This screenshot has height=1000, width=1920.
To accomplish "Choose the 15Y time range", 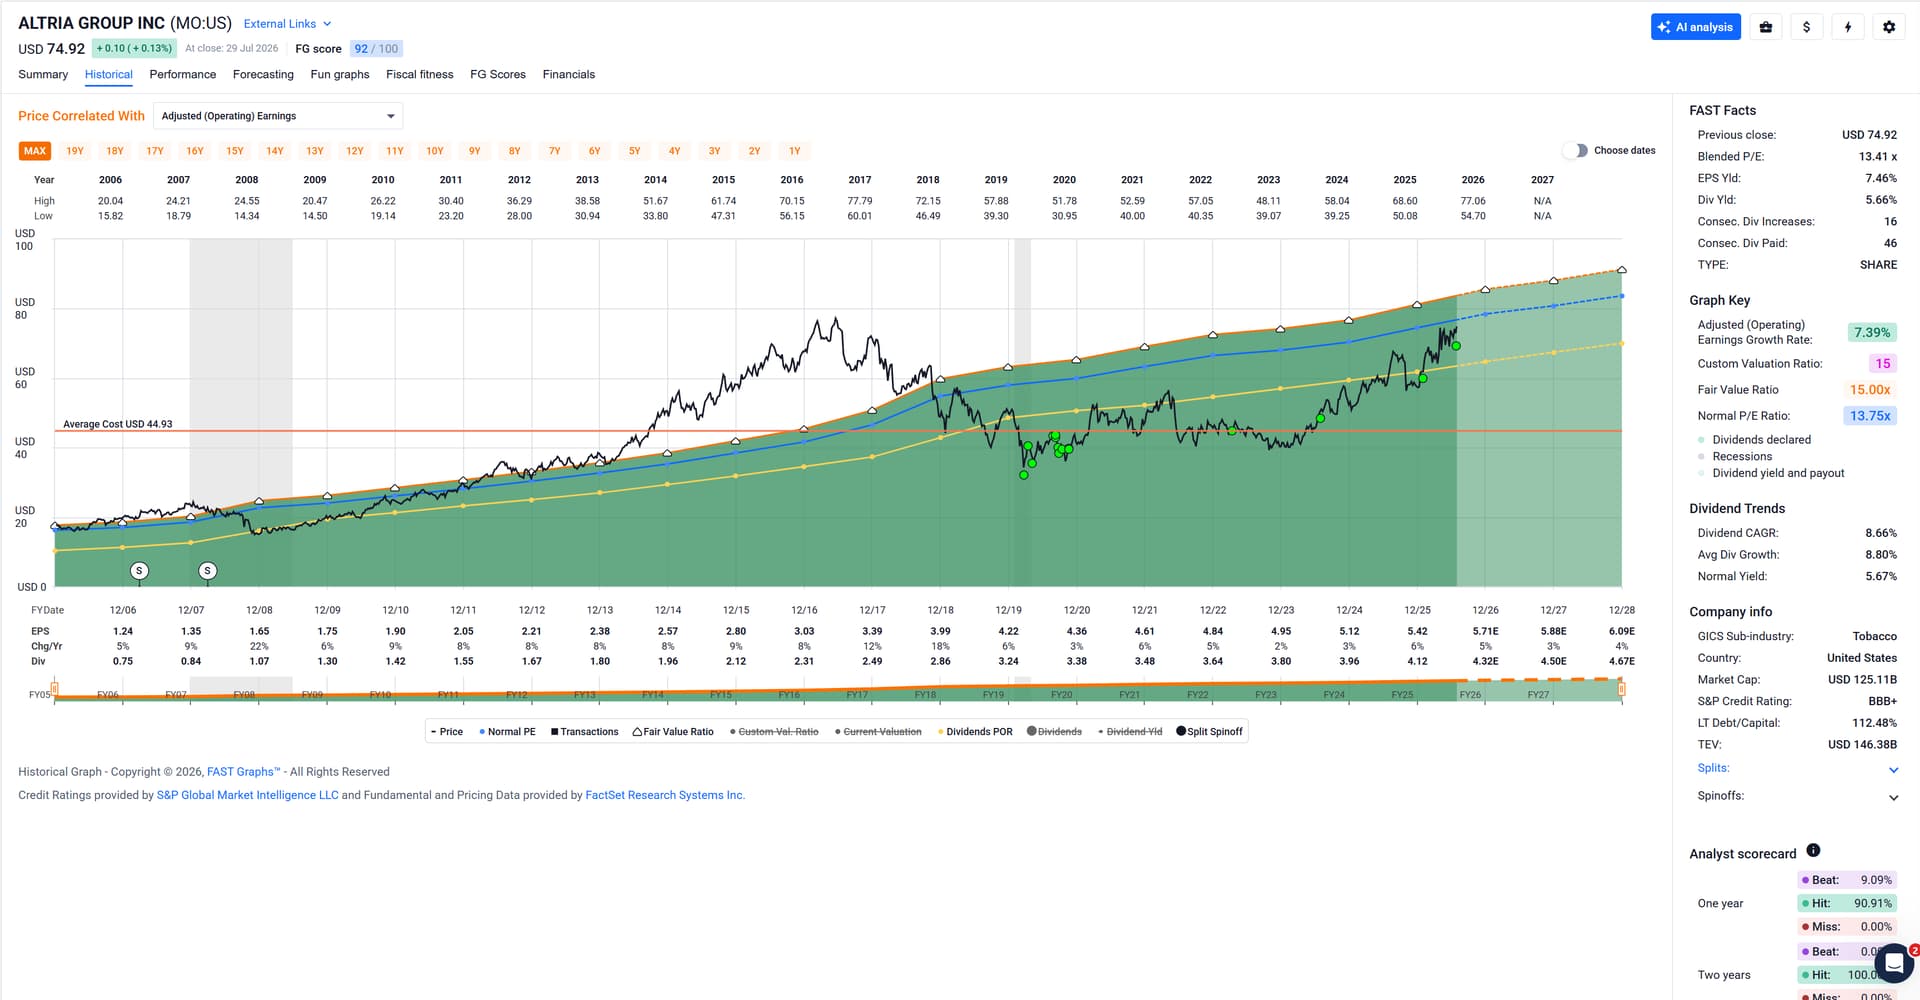I will tap(235, 151).
